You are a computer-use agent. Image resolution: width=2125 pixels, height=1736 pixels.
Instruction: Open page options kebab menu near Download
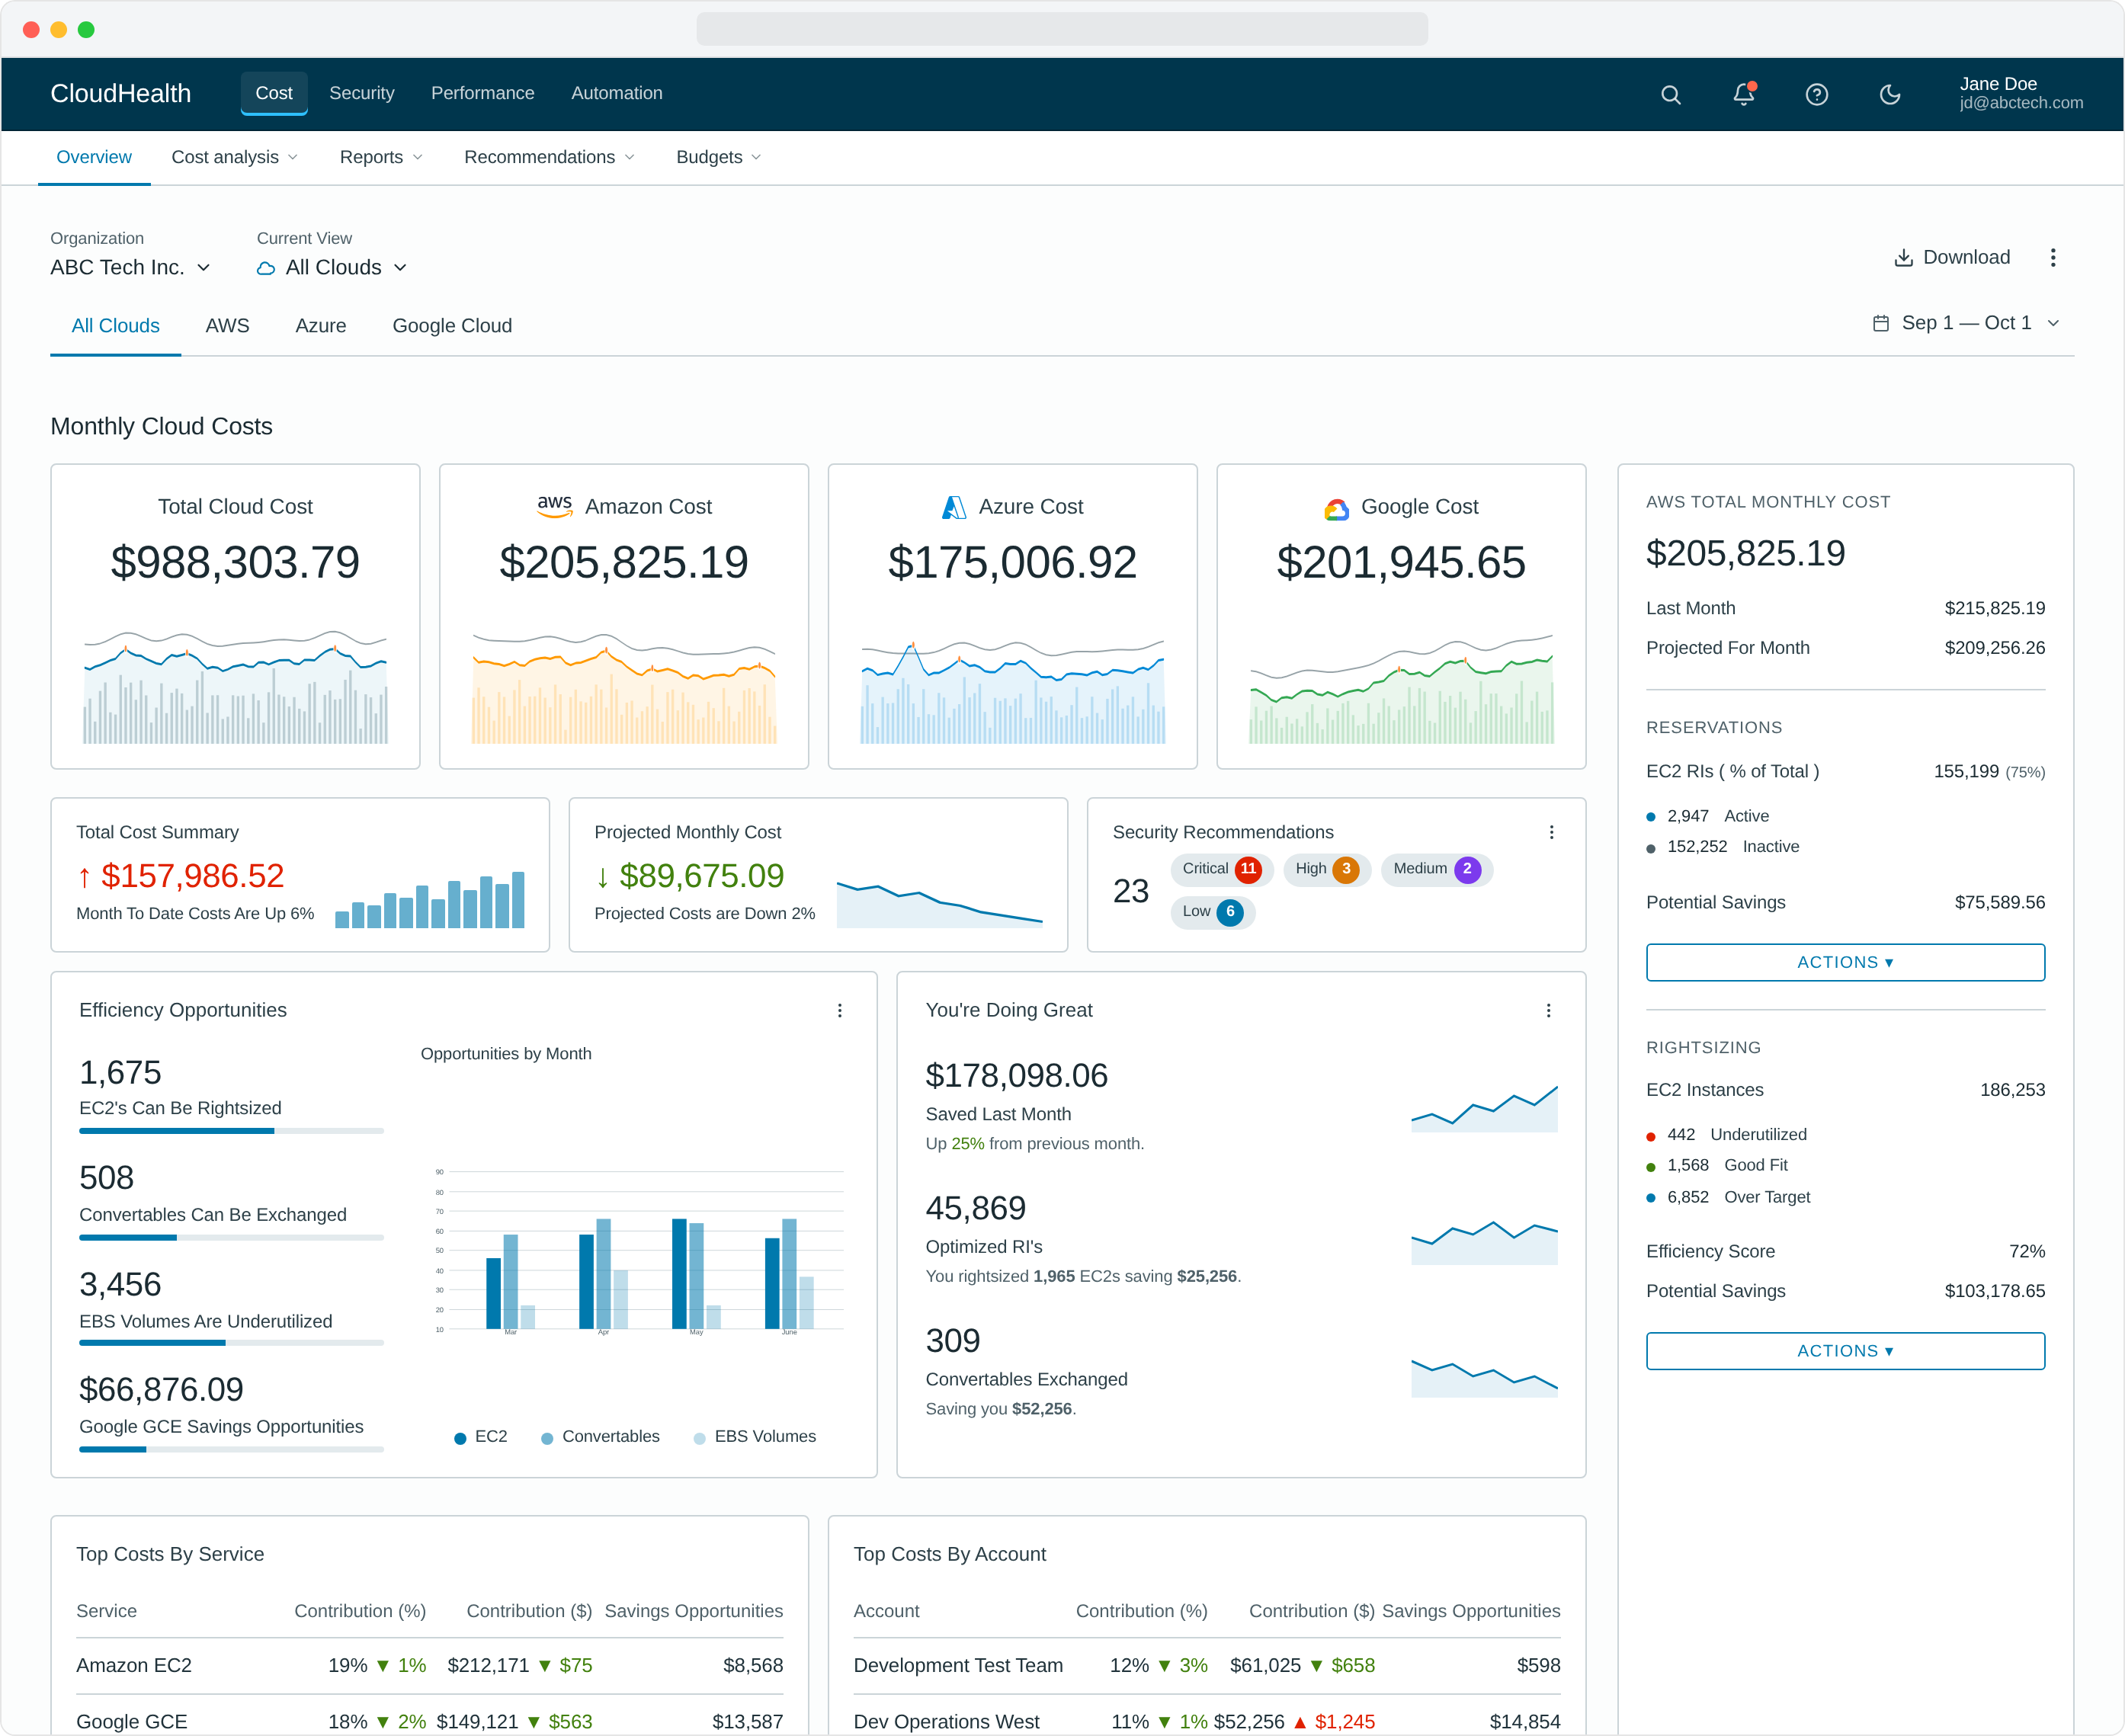(2052, 258)
